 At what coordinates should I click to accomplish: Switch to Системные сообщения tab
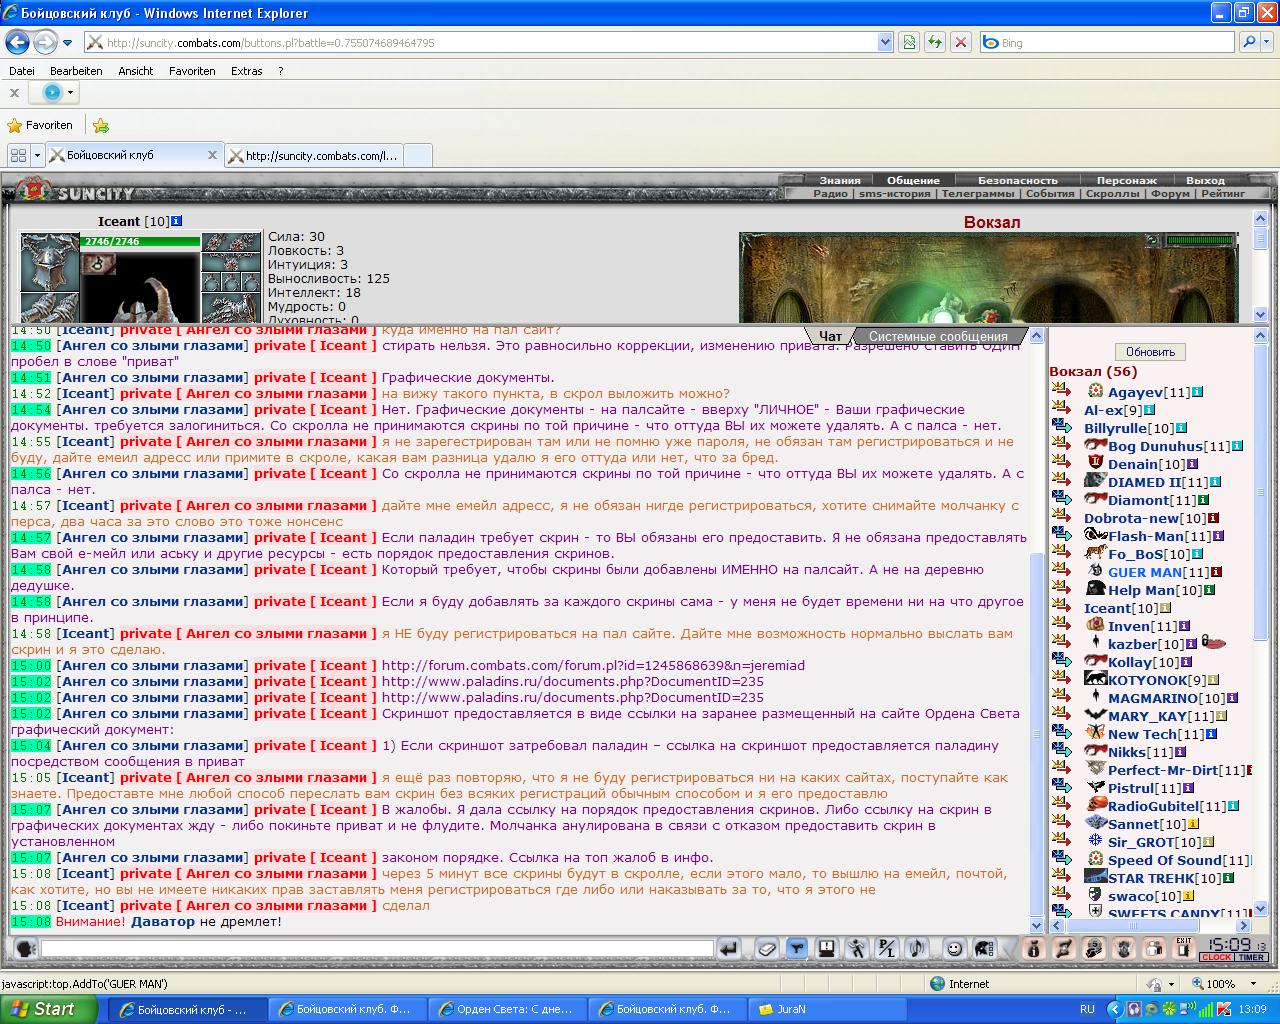[938, 336]
